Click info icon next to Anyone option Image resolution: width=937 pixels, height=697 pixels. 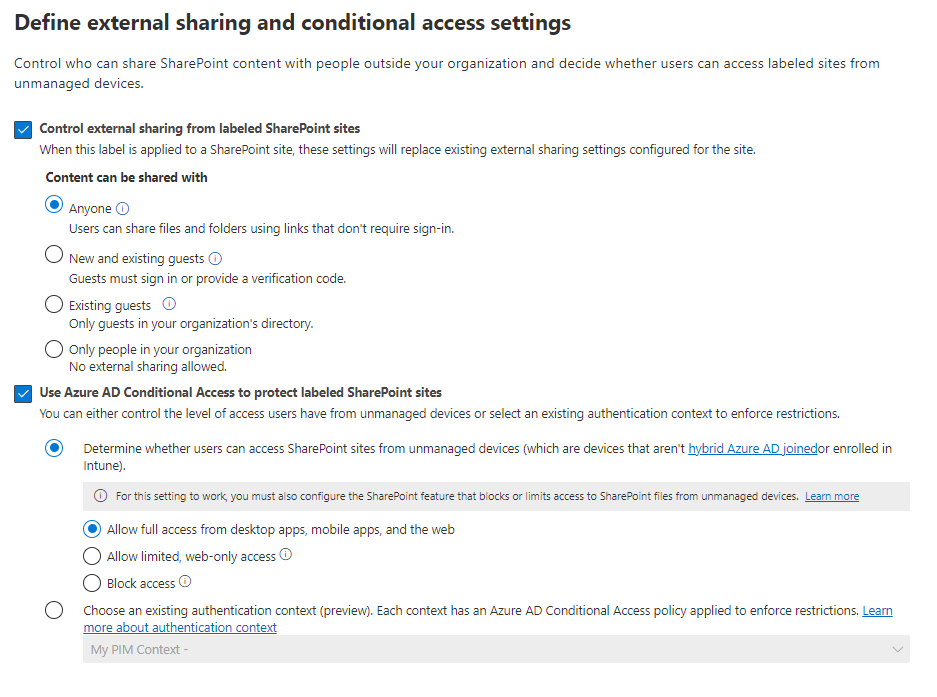click(123, 209)
